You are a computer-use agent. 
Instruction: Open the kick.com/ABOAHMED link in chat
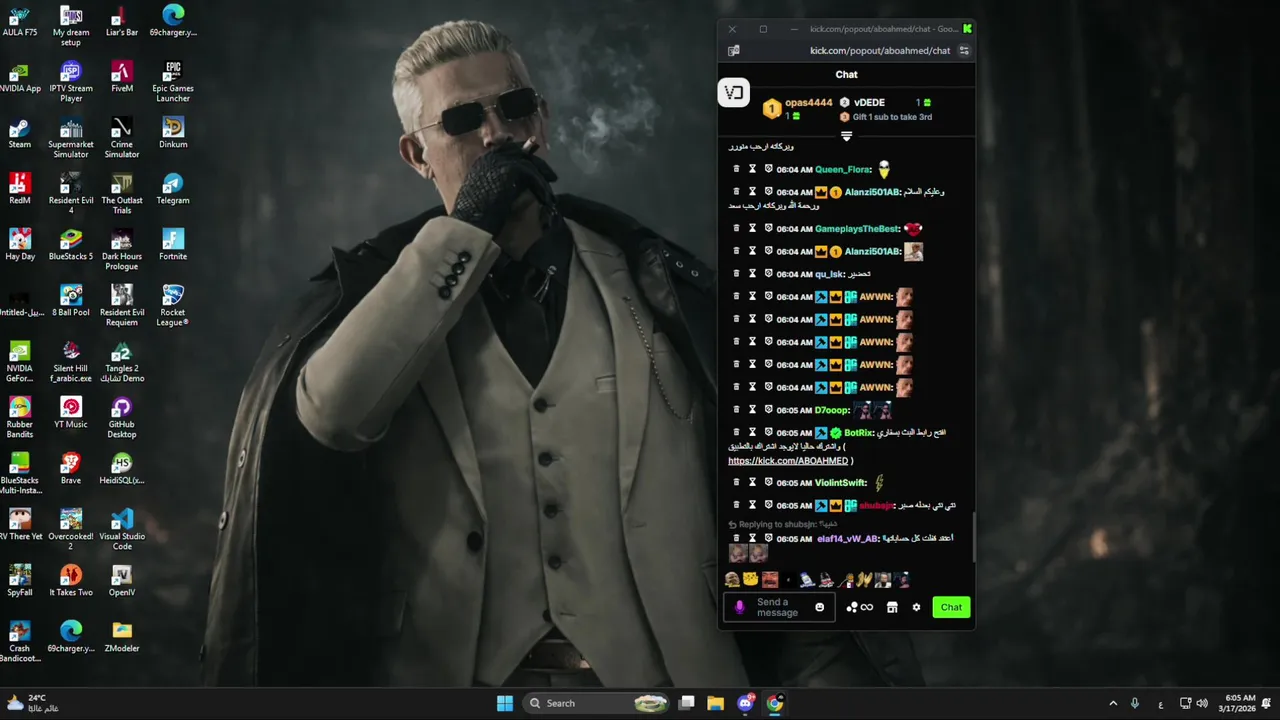point(787,461)
